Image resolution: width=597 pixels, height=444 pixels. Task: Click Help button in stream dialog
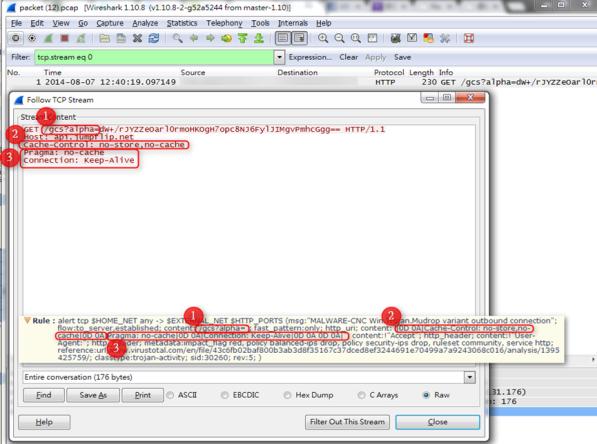click(x=44, y=422)
